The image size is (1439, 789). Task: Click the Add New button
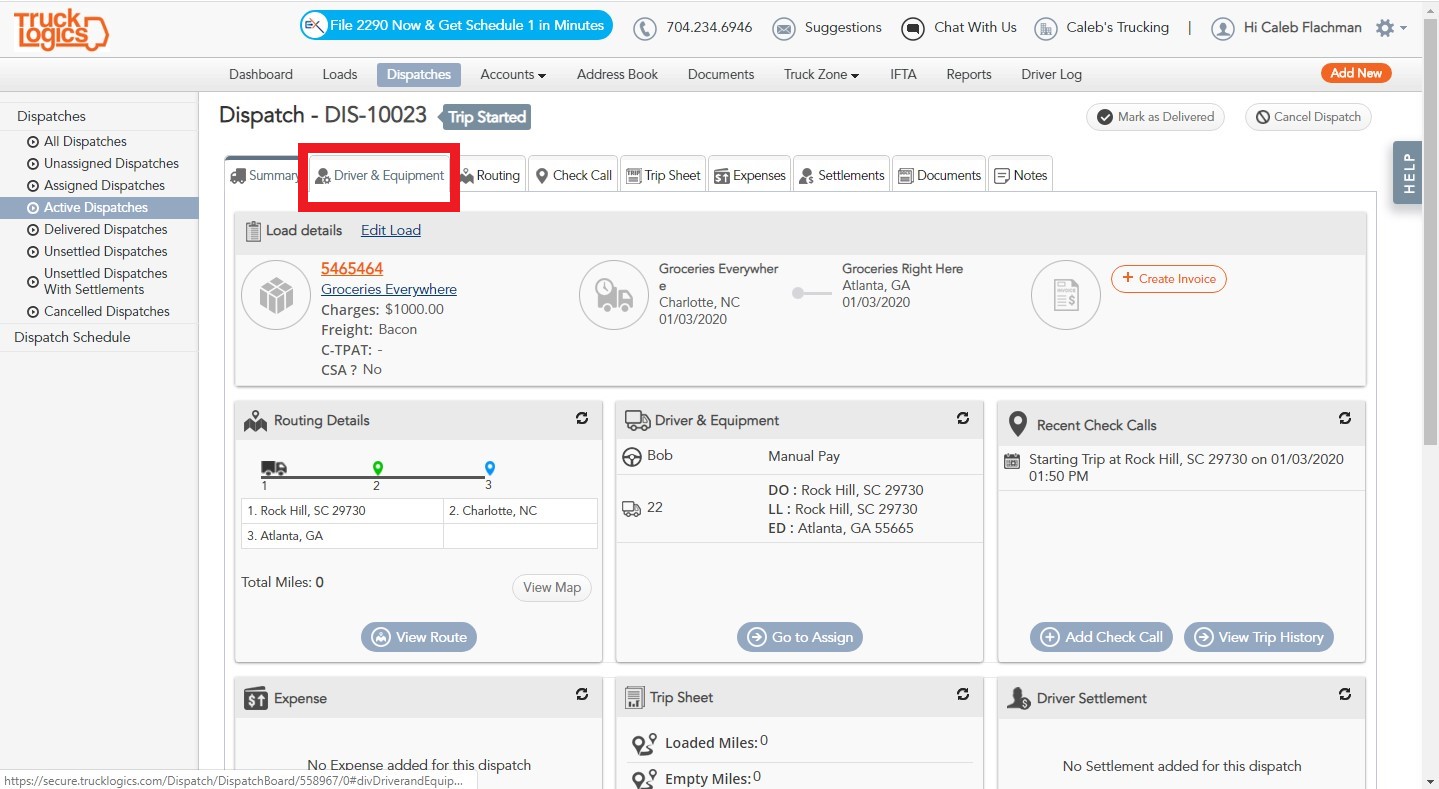point(1356,73)
